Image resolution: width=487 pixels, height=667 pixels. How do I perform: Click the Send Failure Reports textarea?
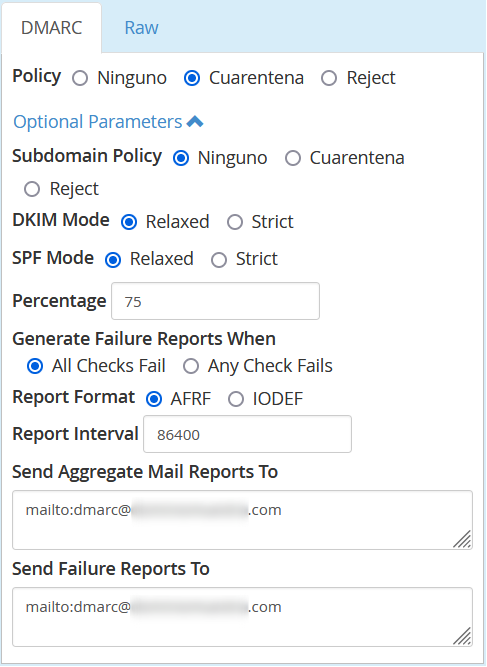(242, 617)
